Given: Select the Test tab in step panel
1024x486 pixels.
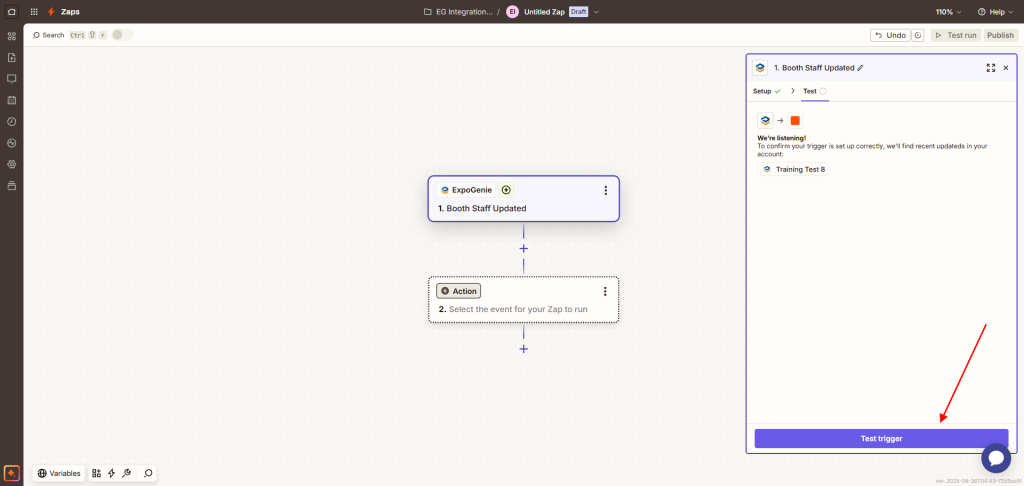Looking at the screenshot, I should pos(812,91).
